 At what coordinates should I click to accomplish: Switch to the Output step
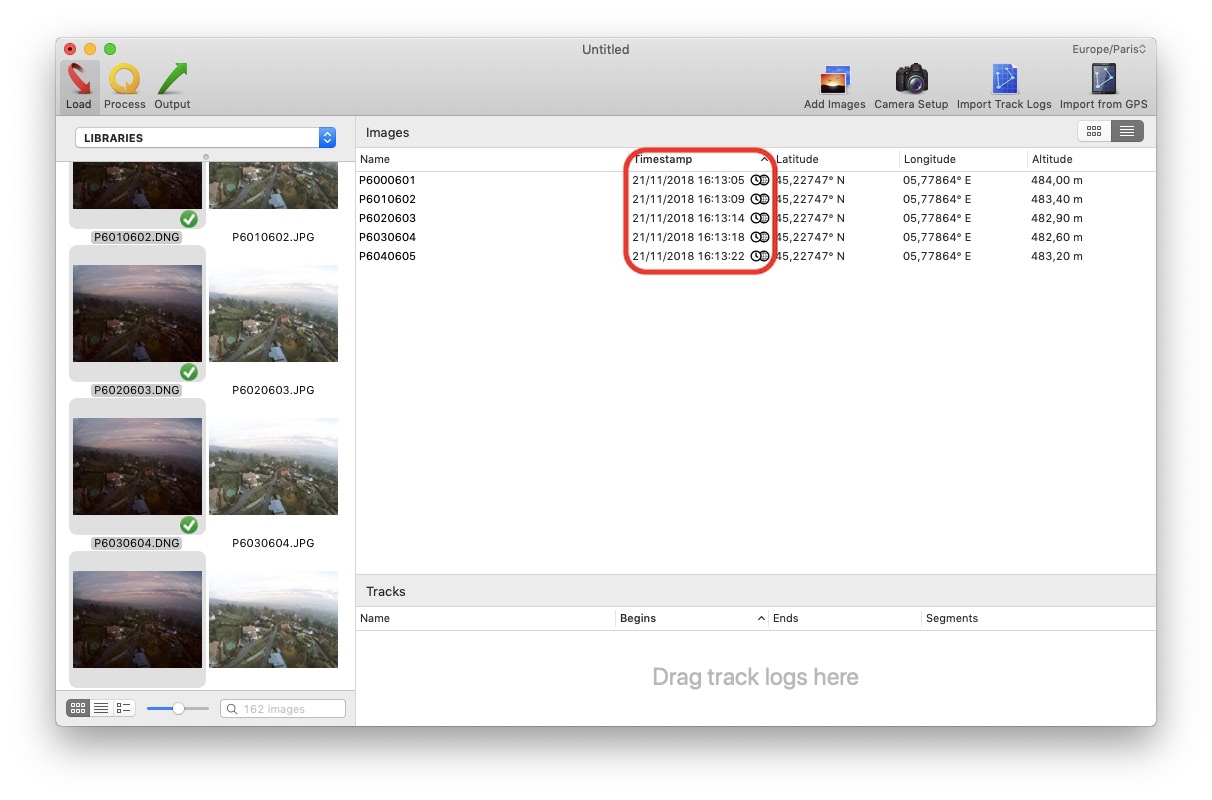171,85
